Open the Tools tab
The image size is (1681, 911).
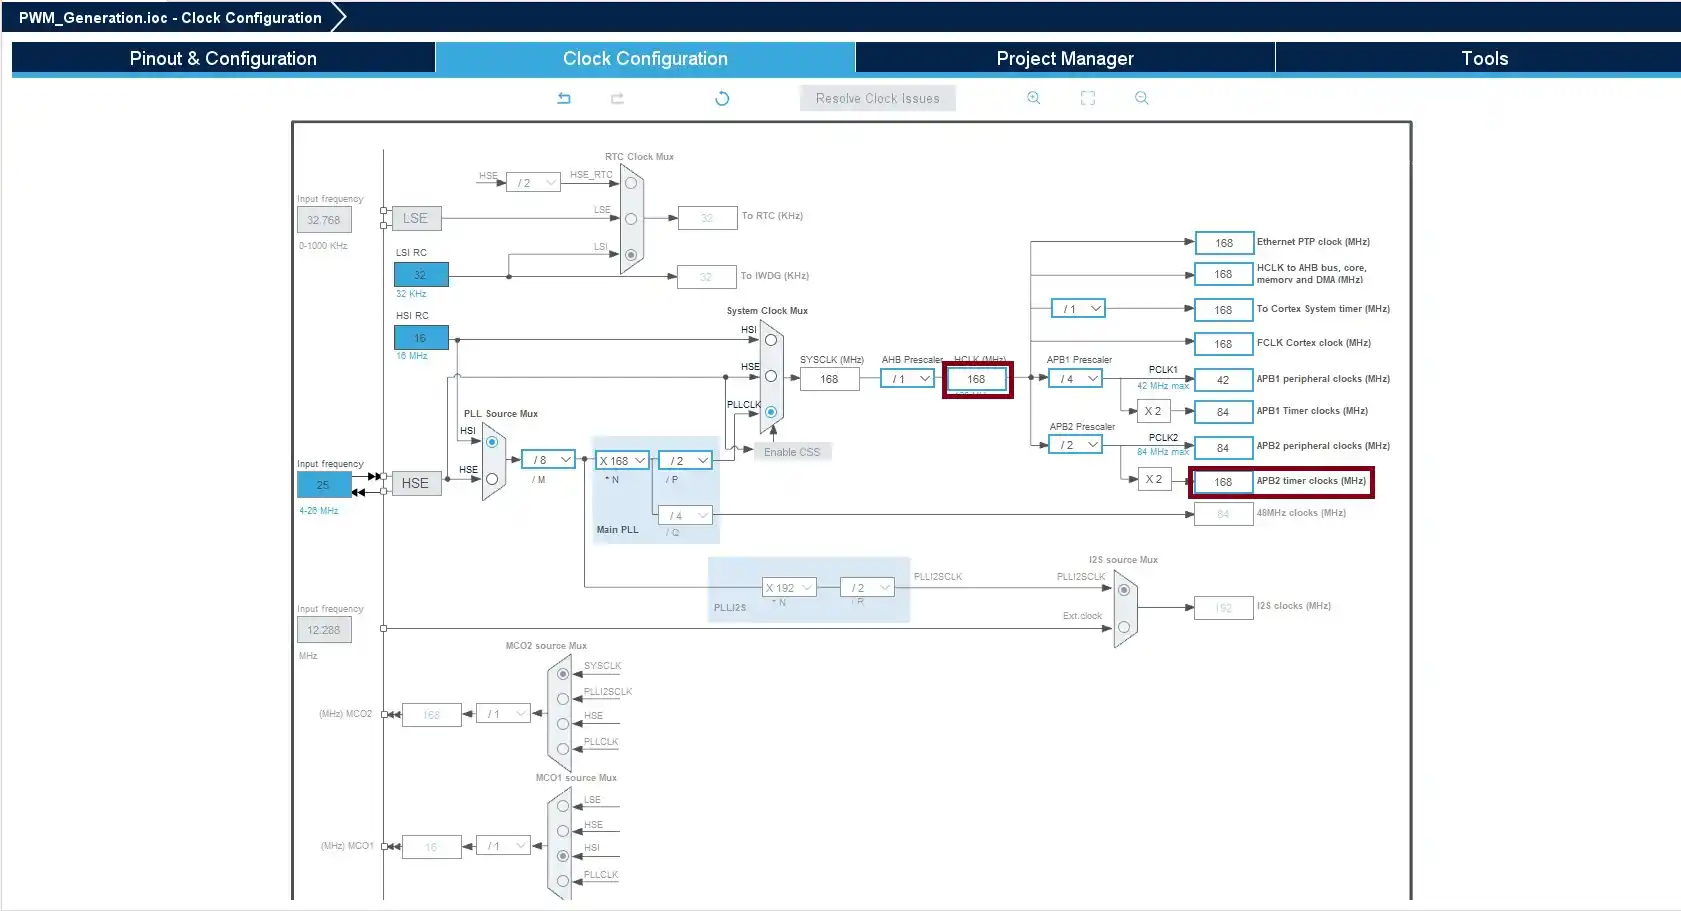[x=1484, y=58]
